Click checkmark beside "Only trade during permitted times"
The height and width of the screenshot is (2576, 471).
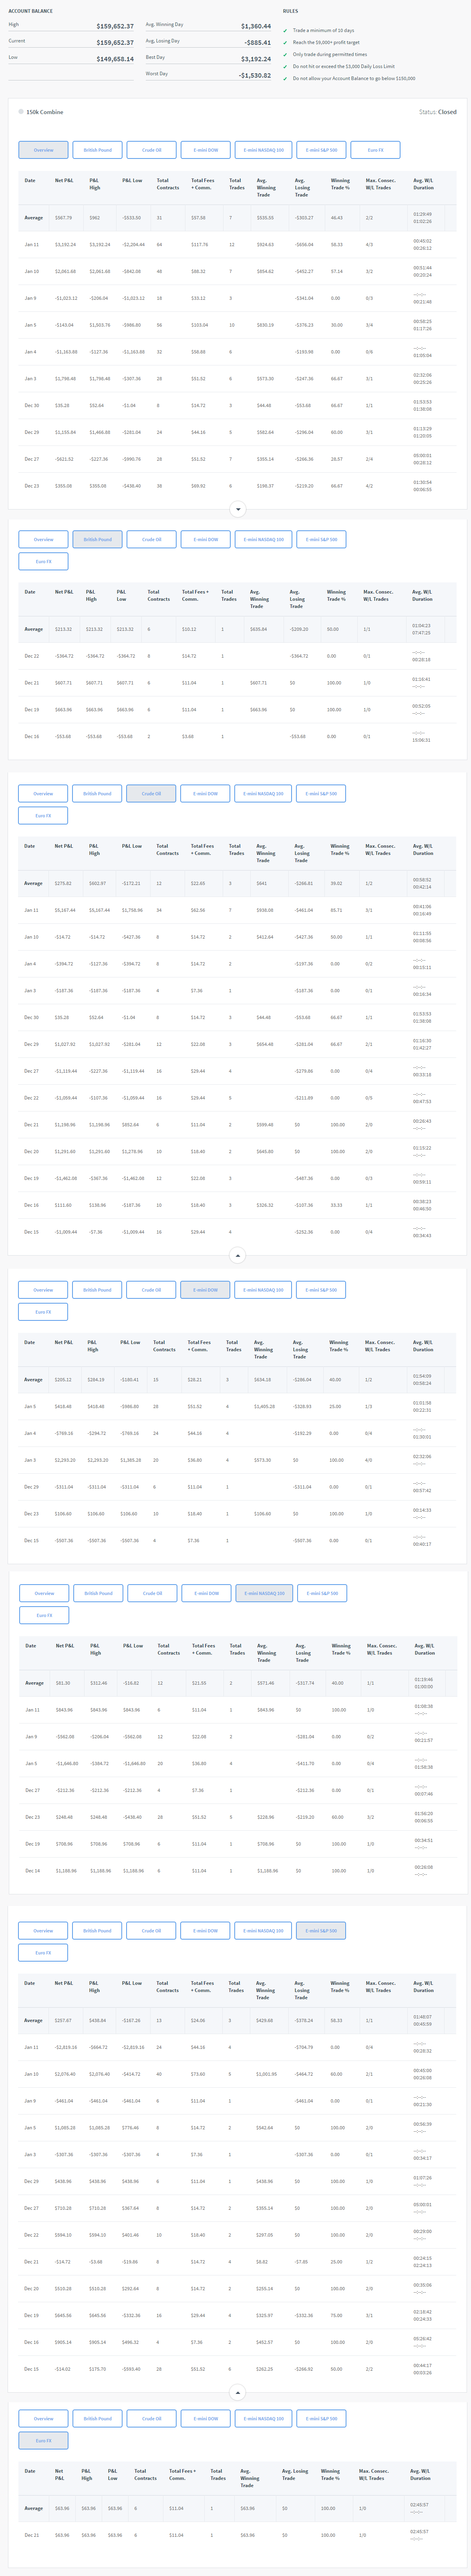coord(285,55)
